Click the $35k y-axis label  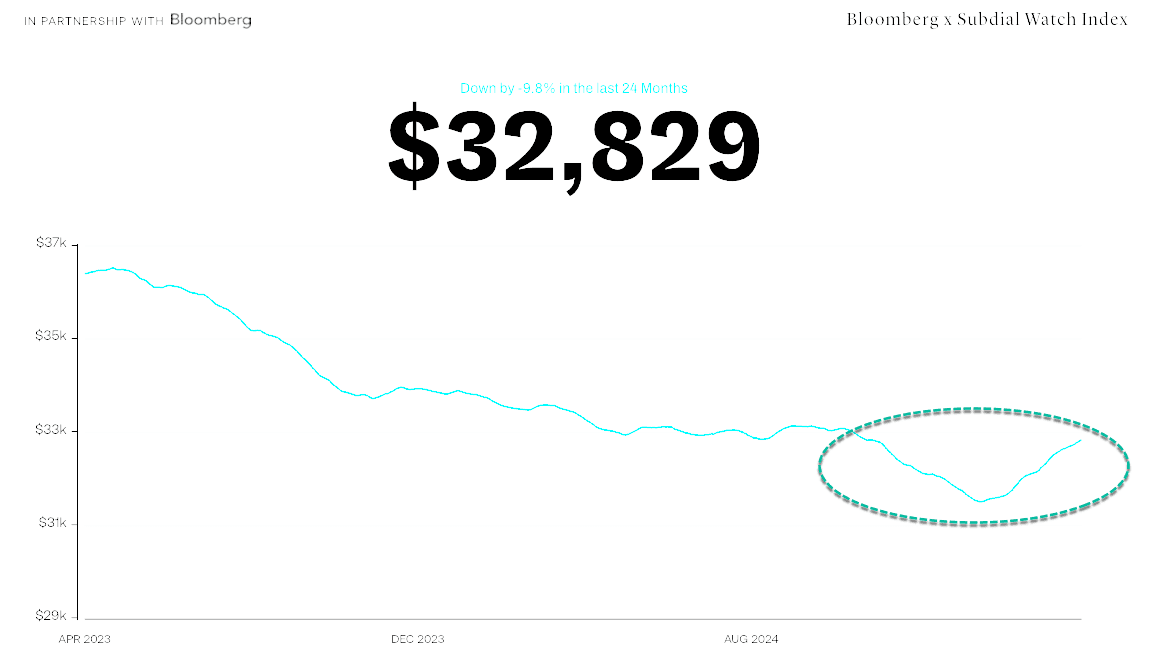coord(50,337)
